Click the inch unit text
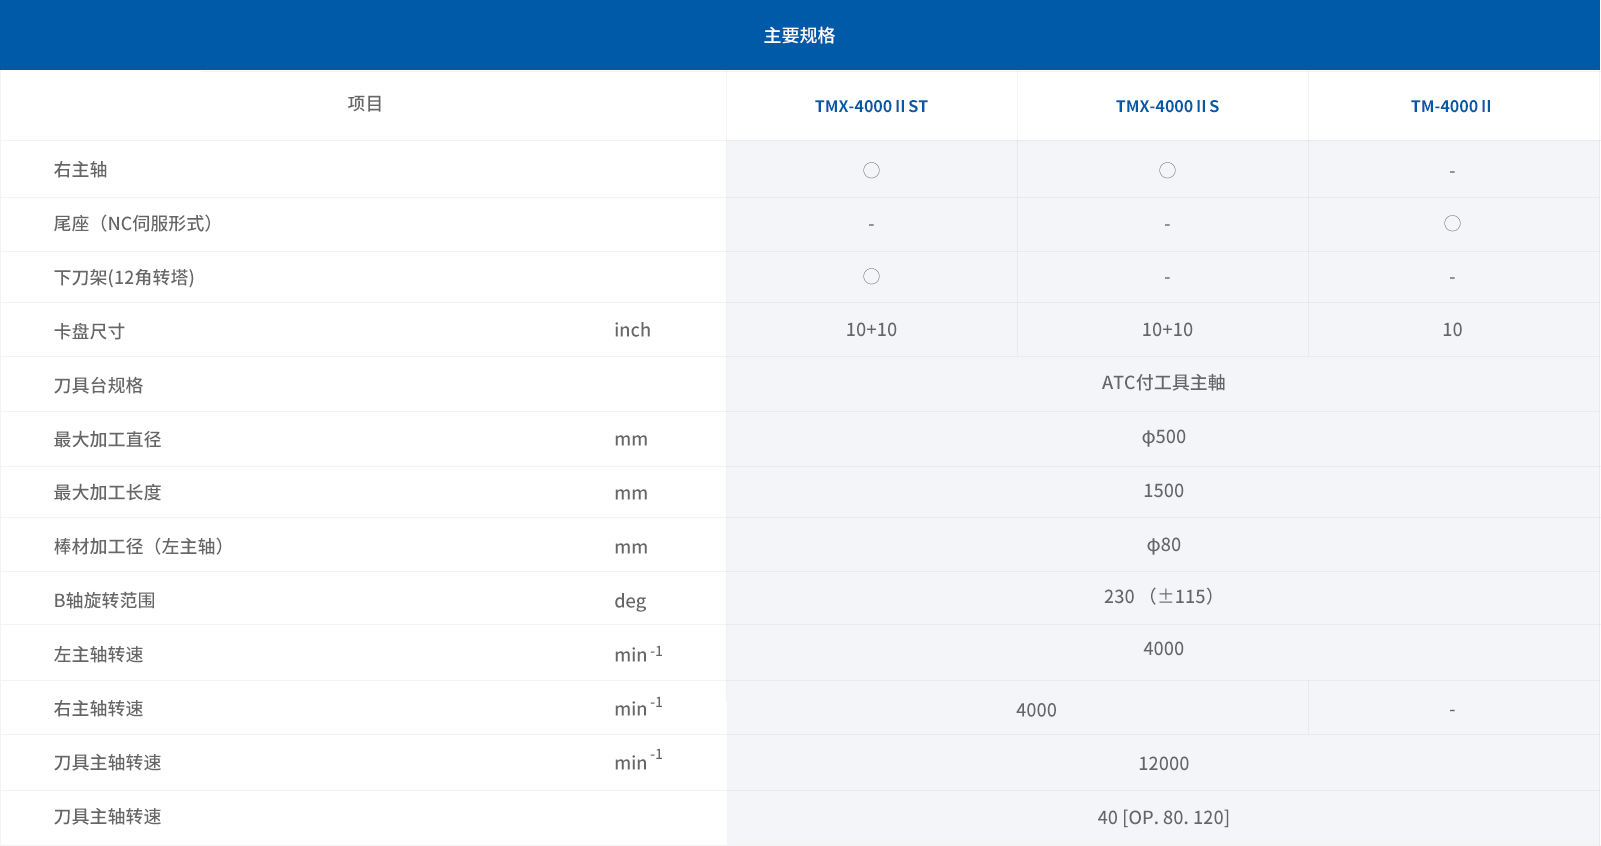The width and height of the screenshot is (1601, 846). (632, 330)
